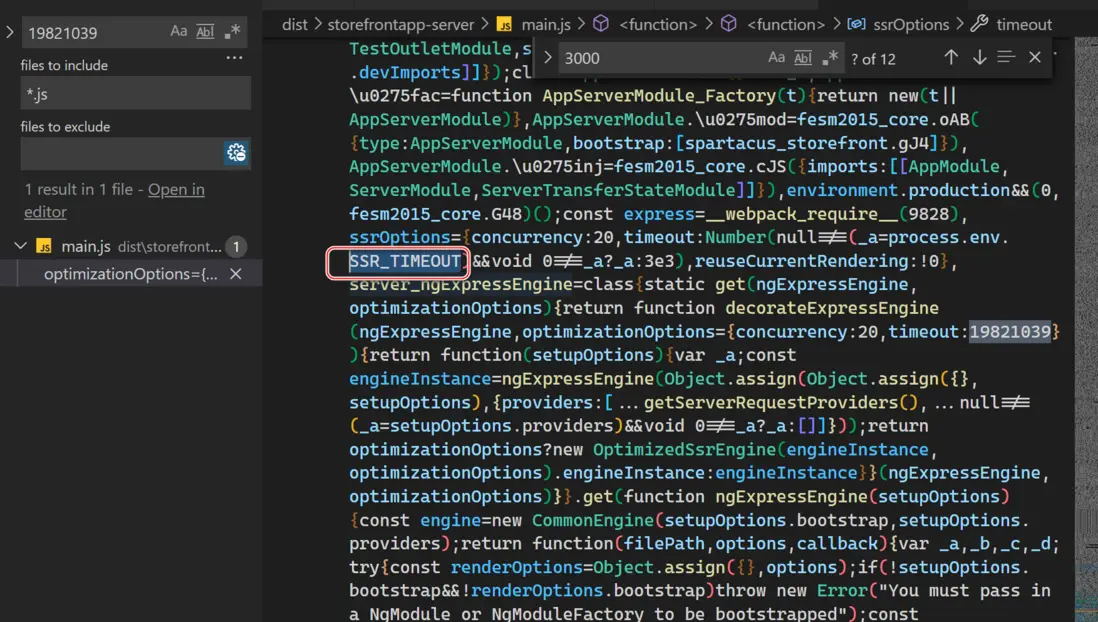This screenshot has height=622, width=1098.
Task: Close the editor find widget
Action: pos(1035,57)
